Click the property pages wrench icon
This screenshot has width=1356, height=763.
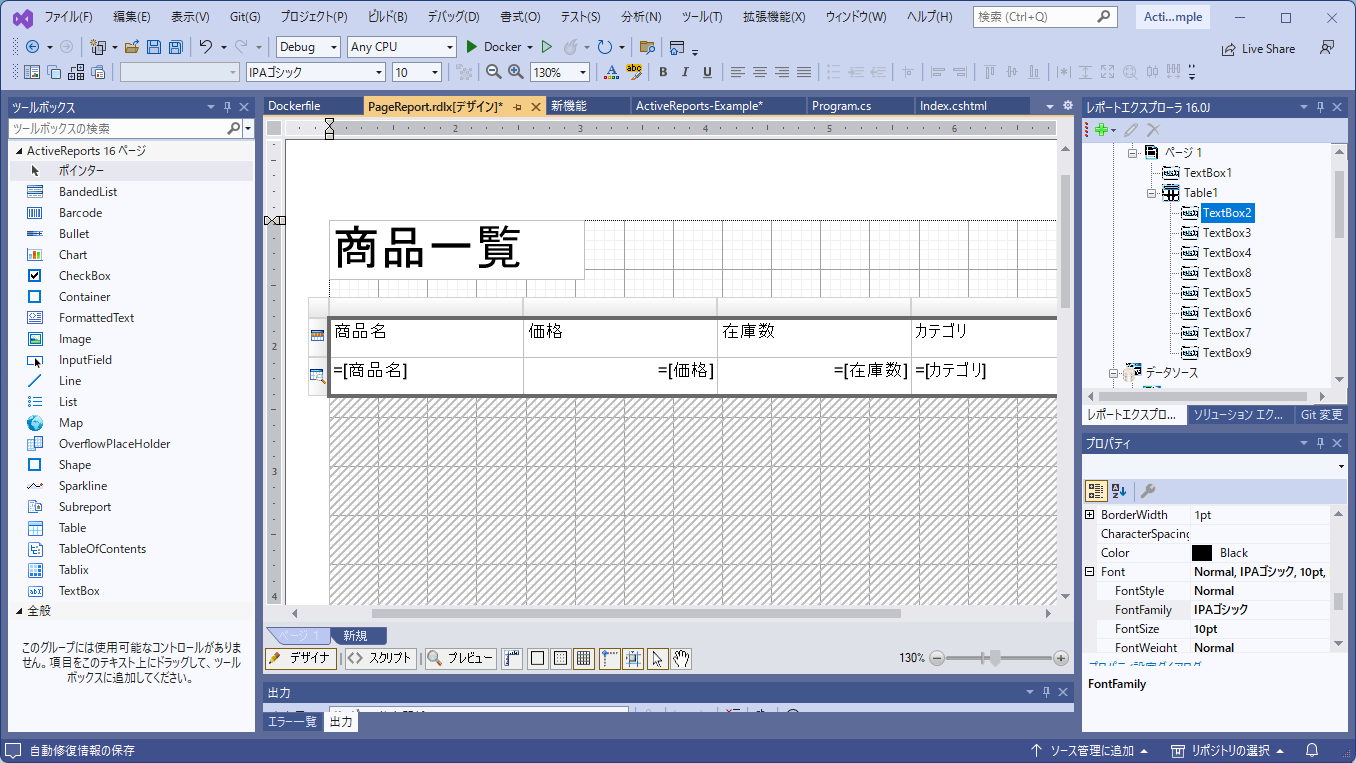click(x=1148, y=491)
